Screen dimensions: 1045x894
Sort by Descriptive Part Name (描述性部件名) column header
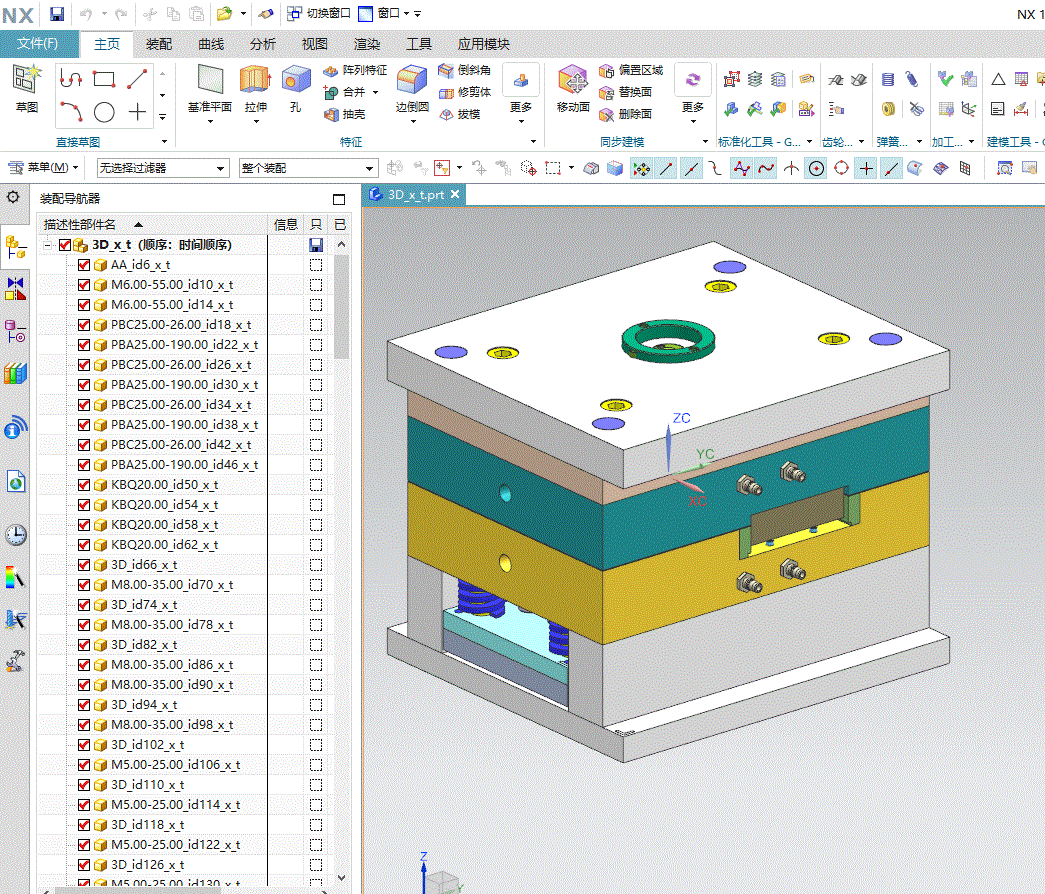pyautogui.click(x=152, y=225)
